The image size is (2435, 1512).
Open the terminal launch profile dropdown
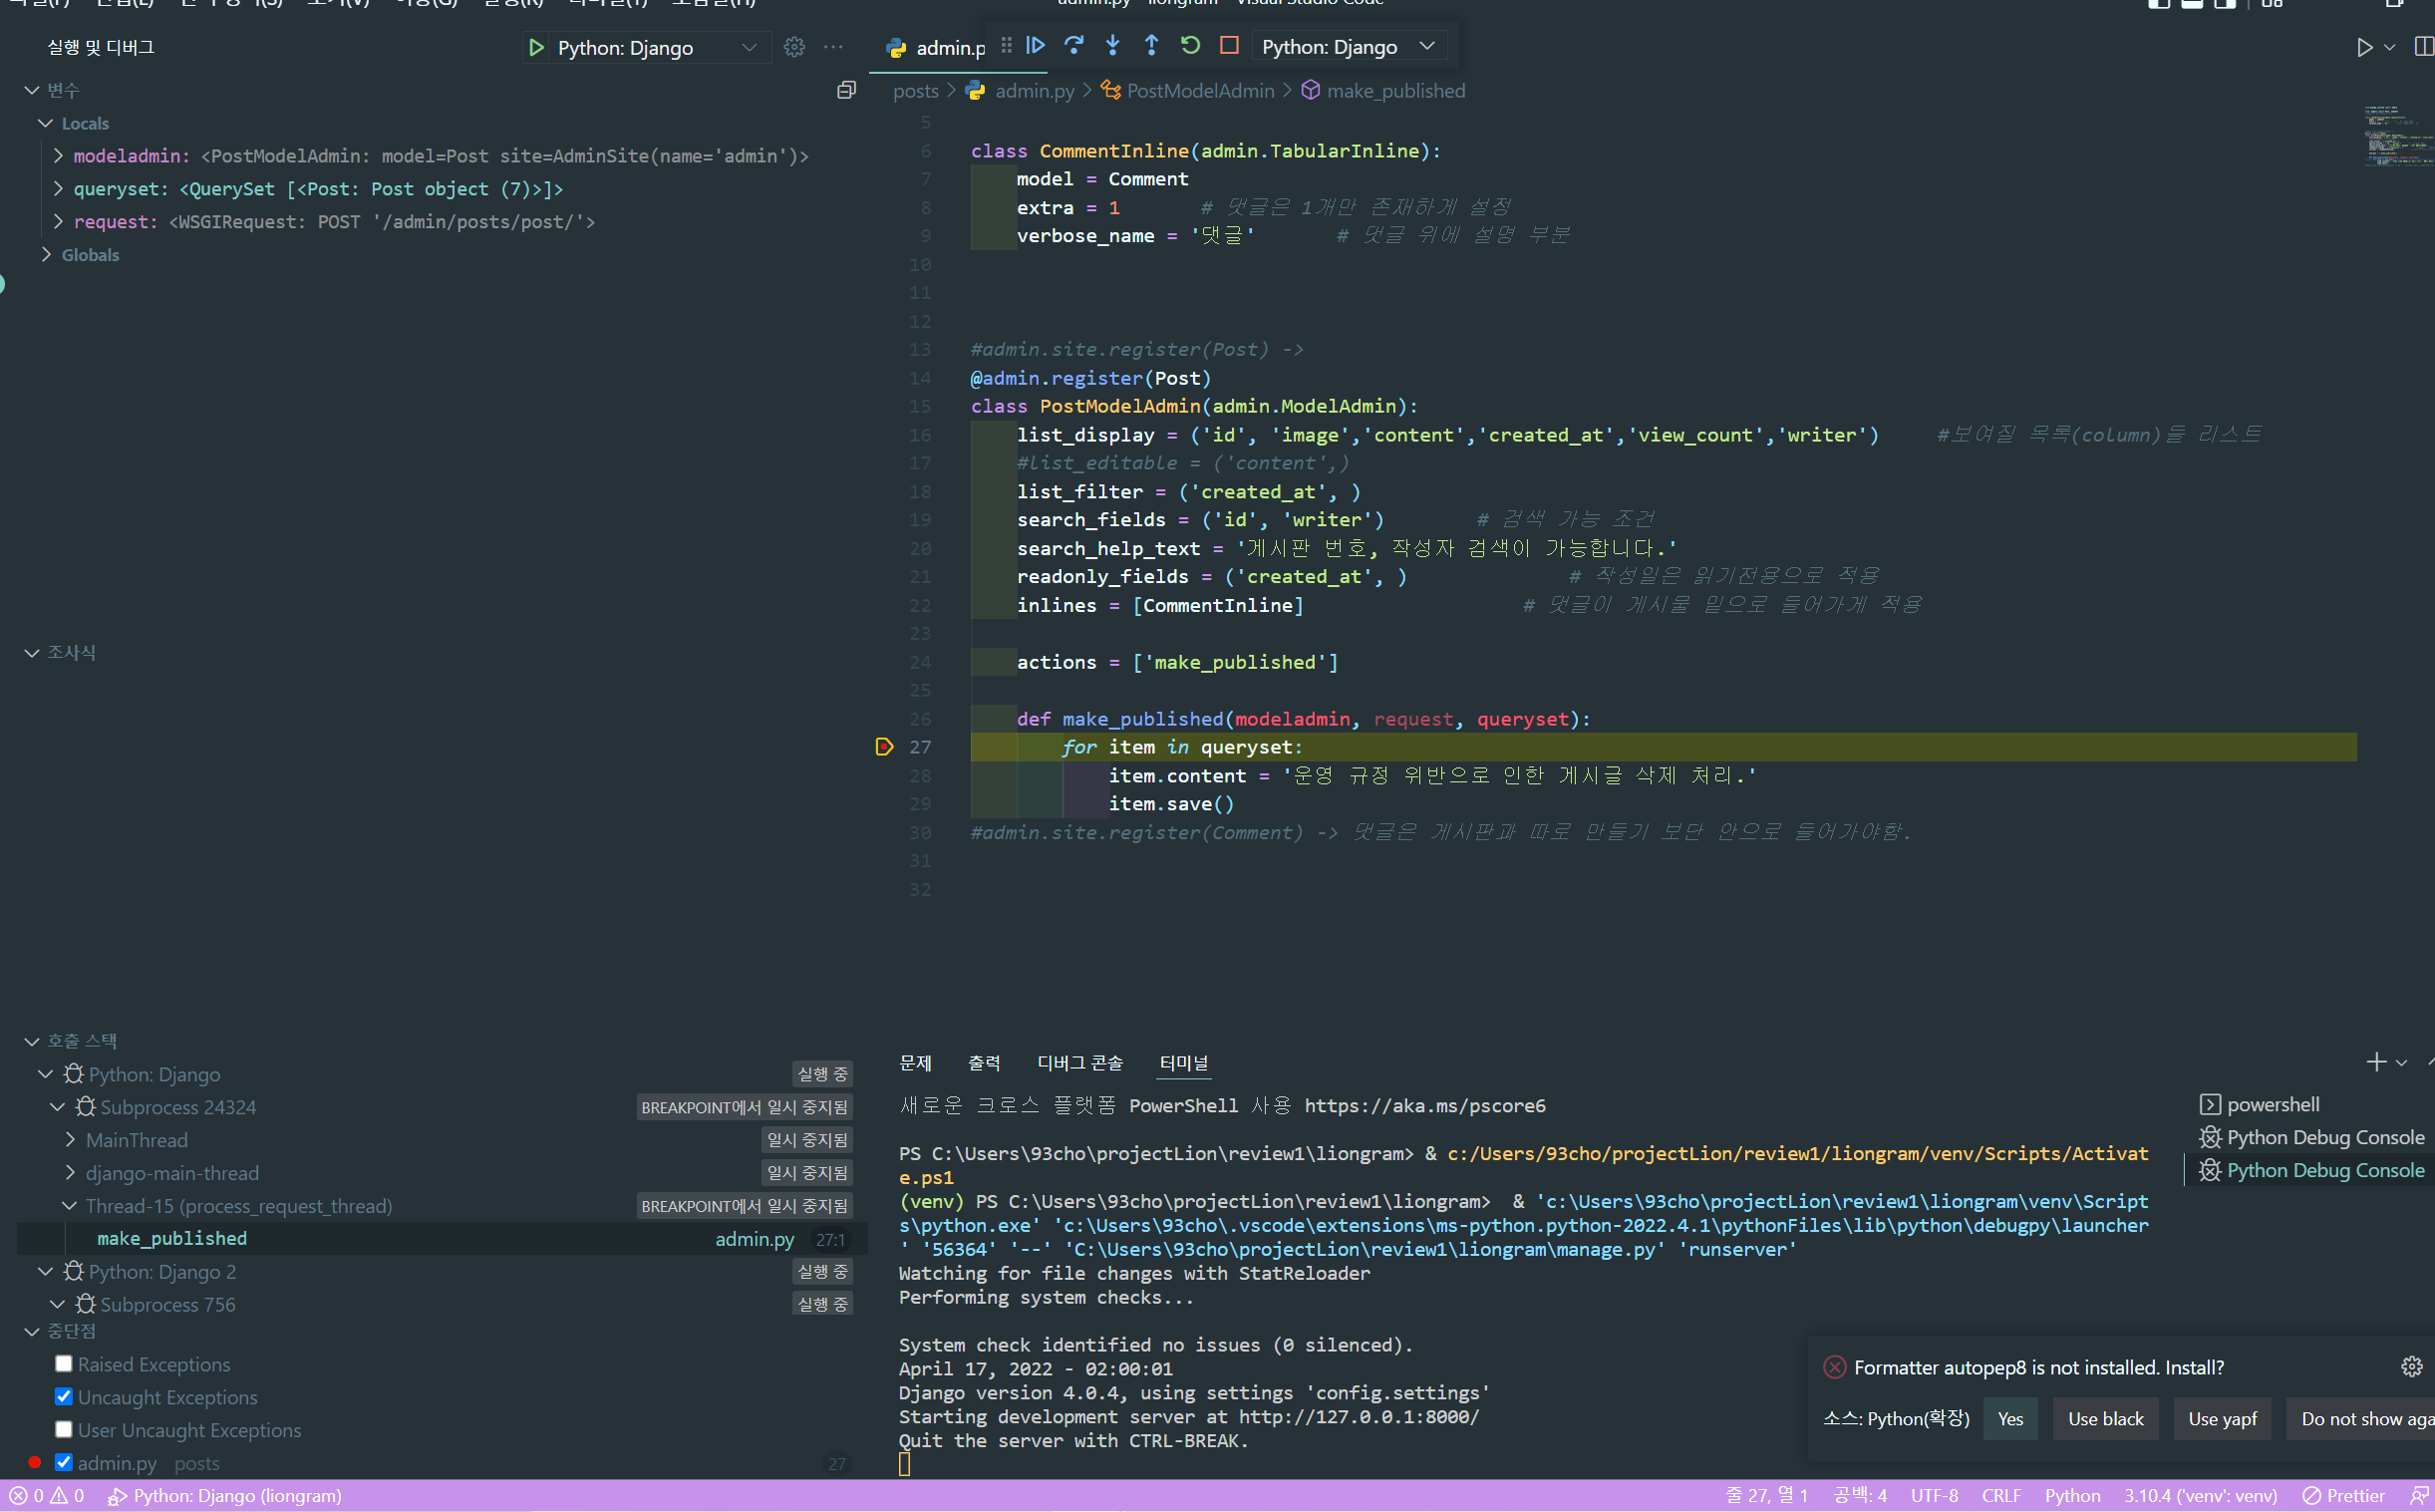2401,1063
